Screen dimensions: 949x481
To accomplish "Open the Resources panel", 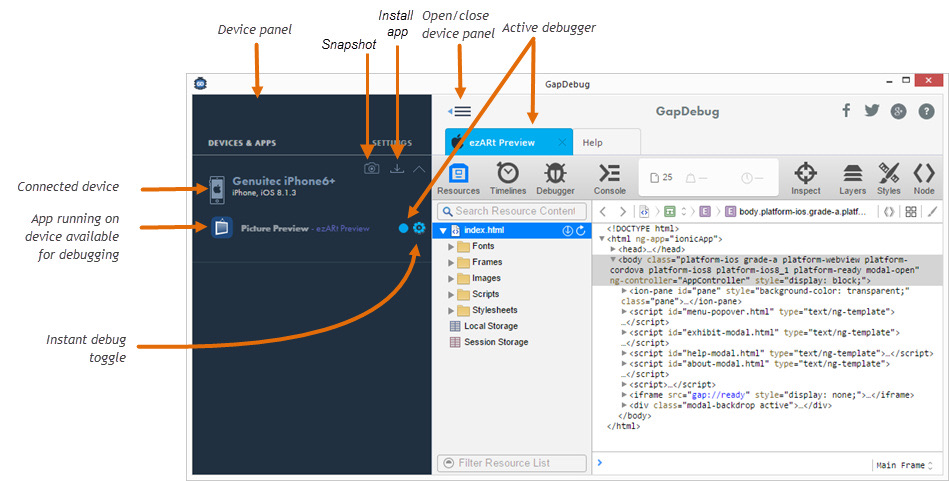I will [458, 178].
